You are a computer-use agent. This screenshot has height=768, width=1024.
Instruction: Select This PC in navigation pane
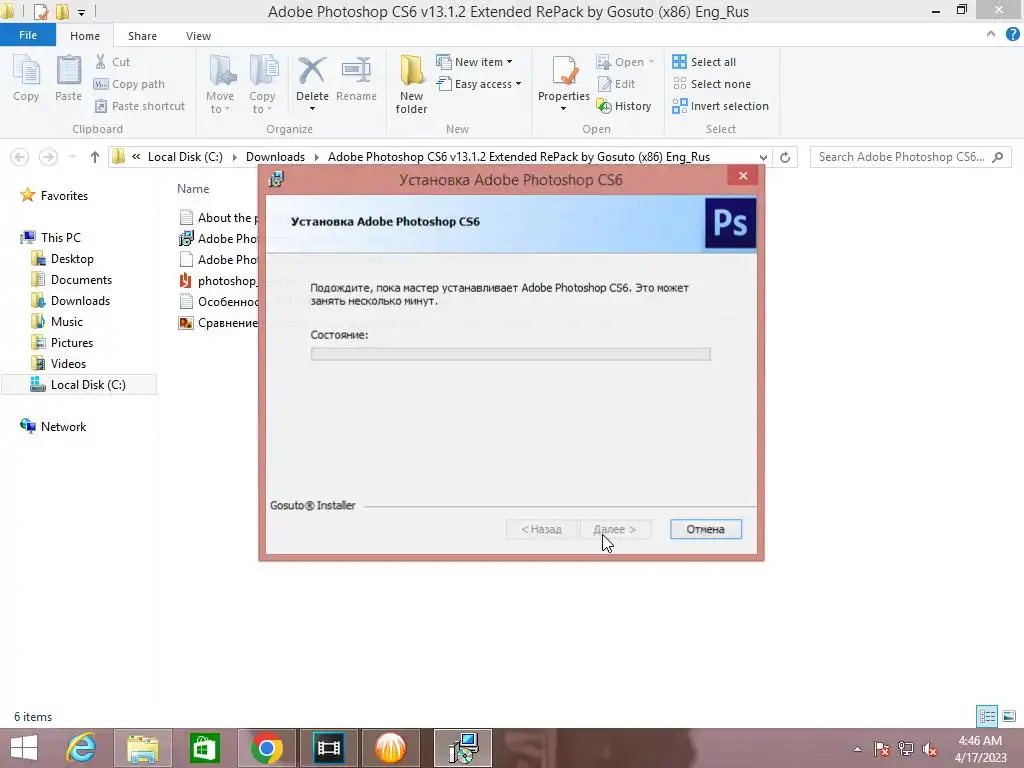click(51, 238)
